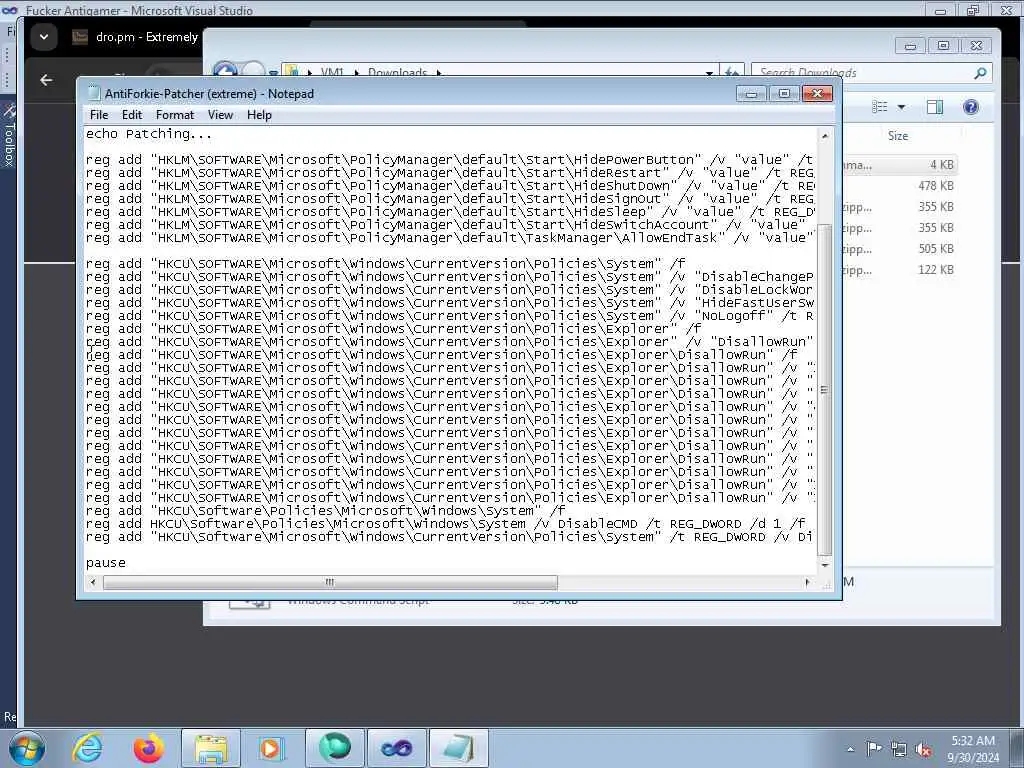Select the dro.pm - Extremely tab

pos(136,37)
